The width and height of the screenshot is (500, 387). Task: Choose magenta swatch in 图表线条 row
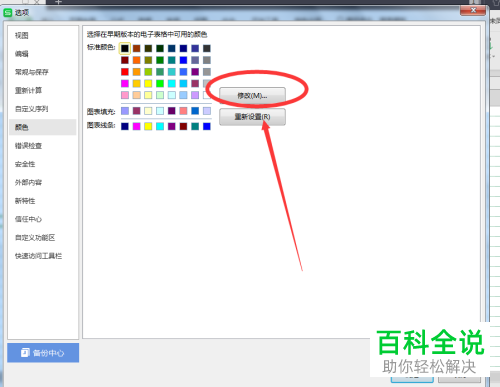pos(136,126)
